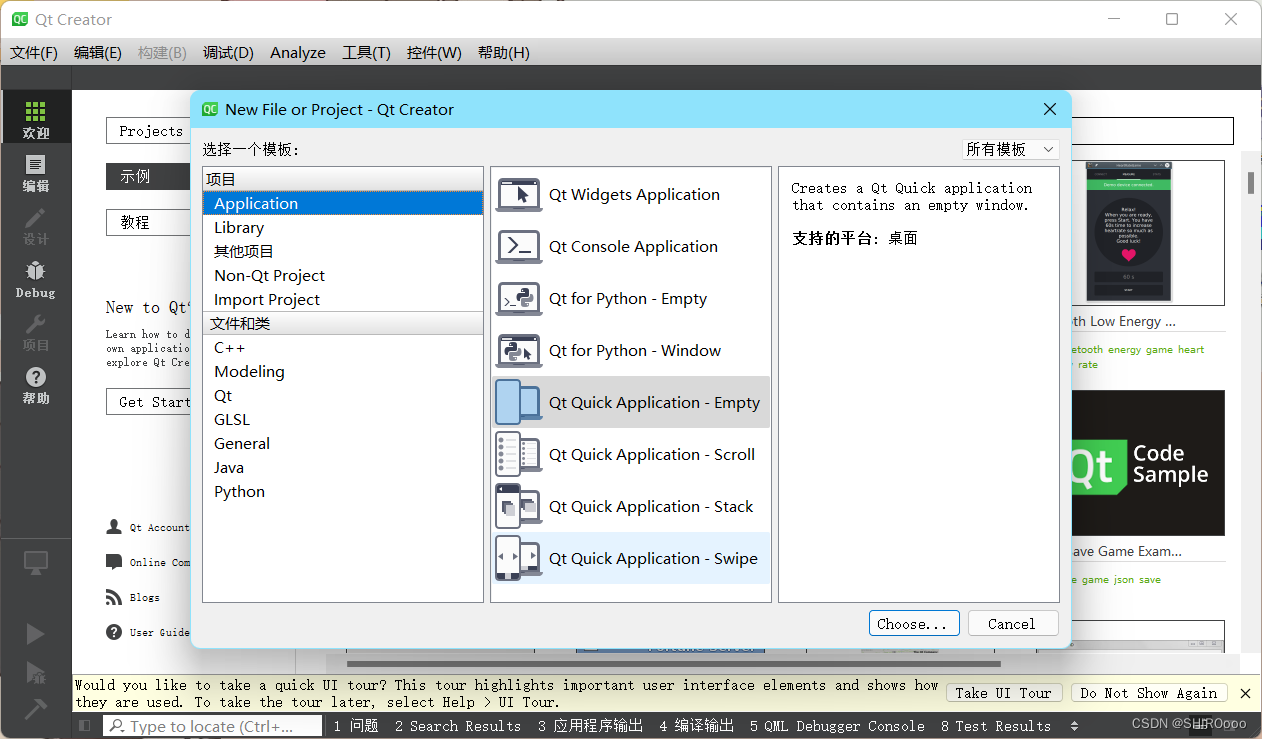Click the Qt Quick Application - Swipe icon
Screen dimensions: 1262x739
click(x=519, y=558)
